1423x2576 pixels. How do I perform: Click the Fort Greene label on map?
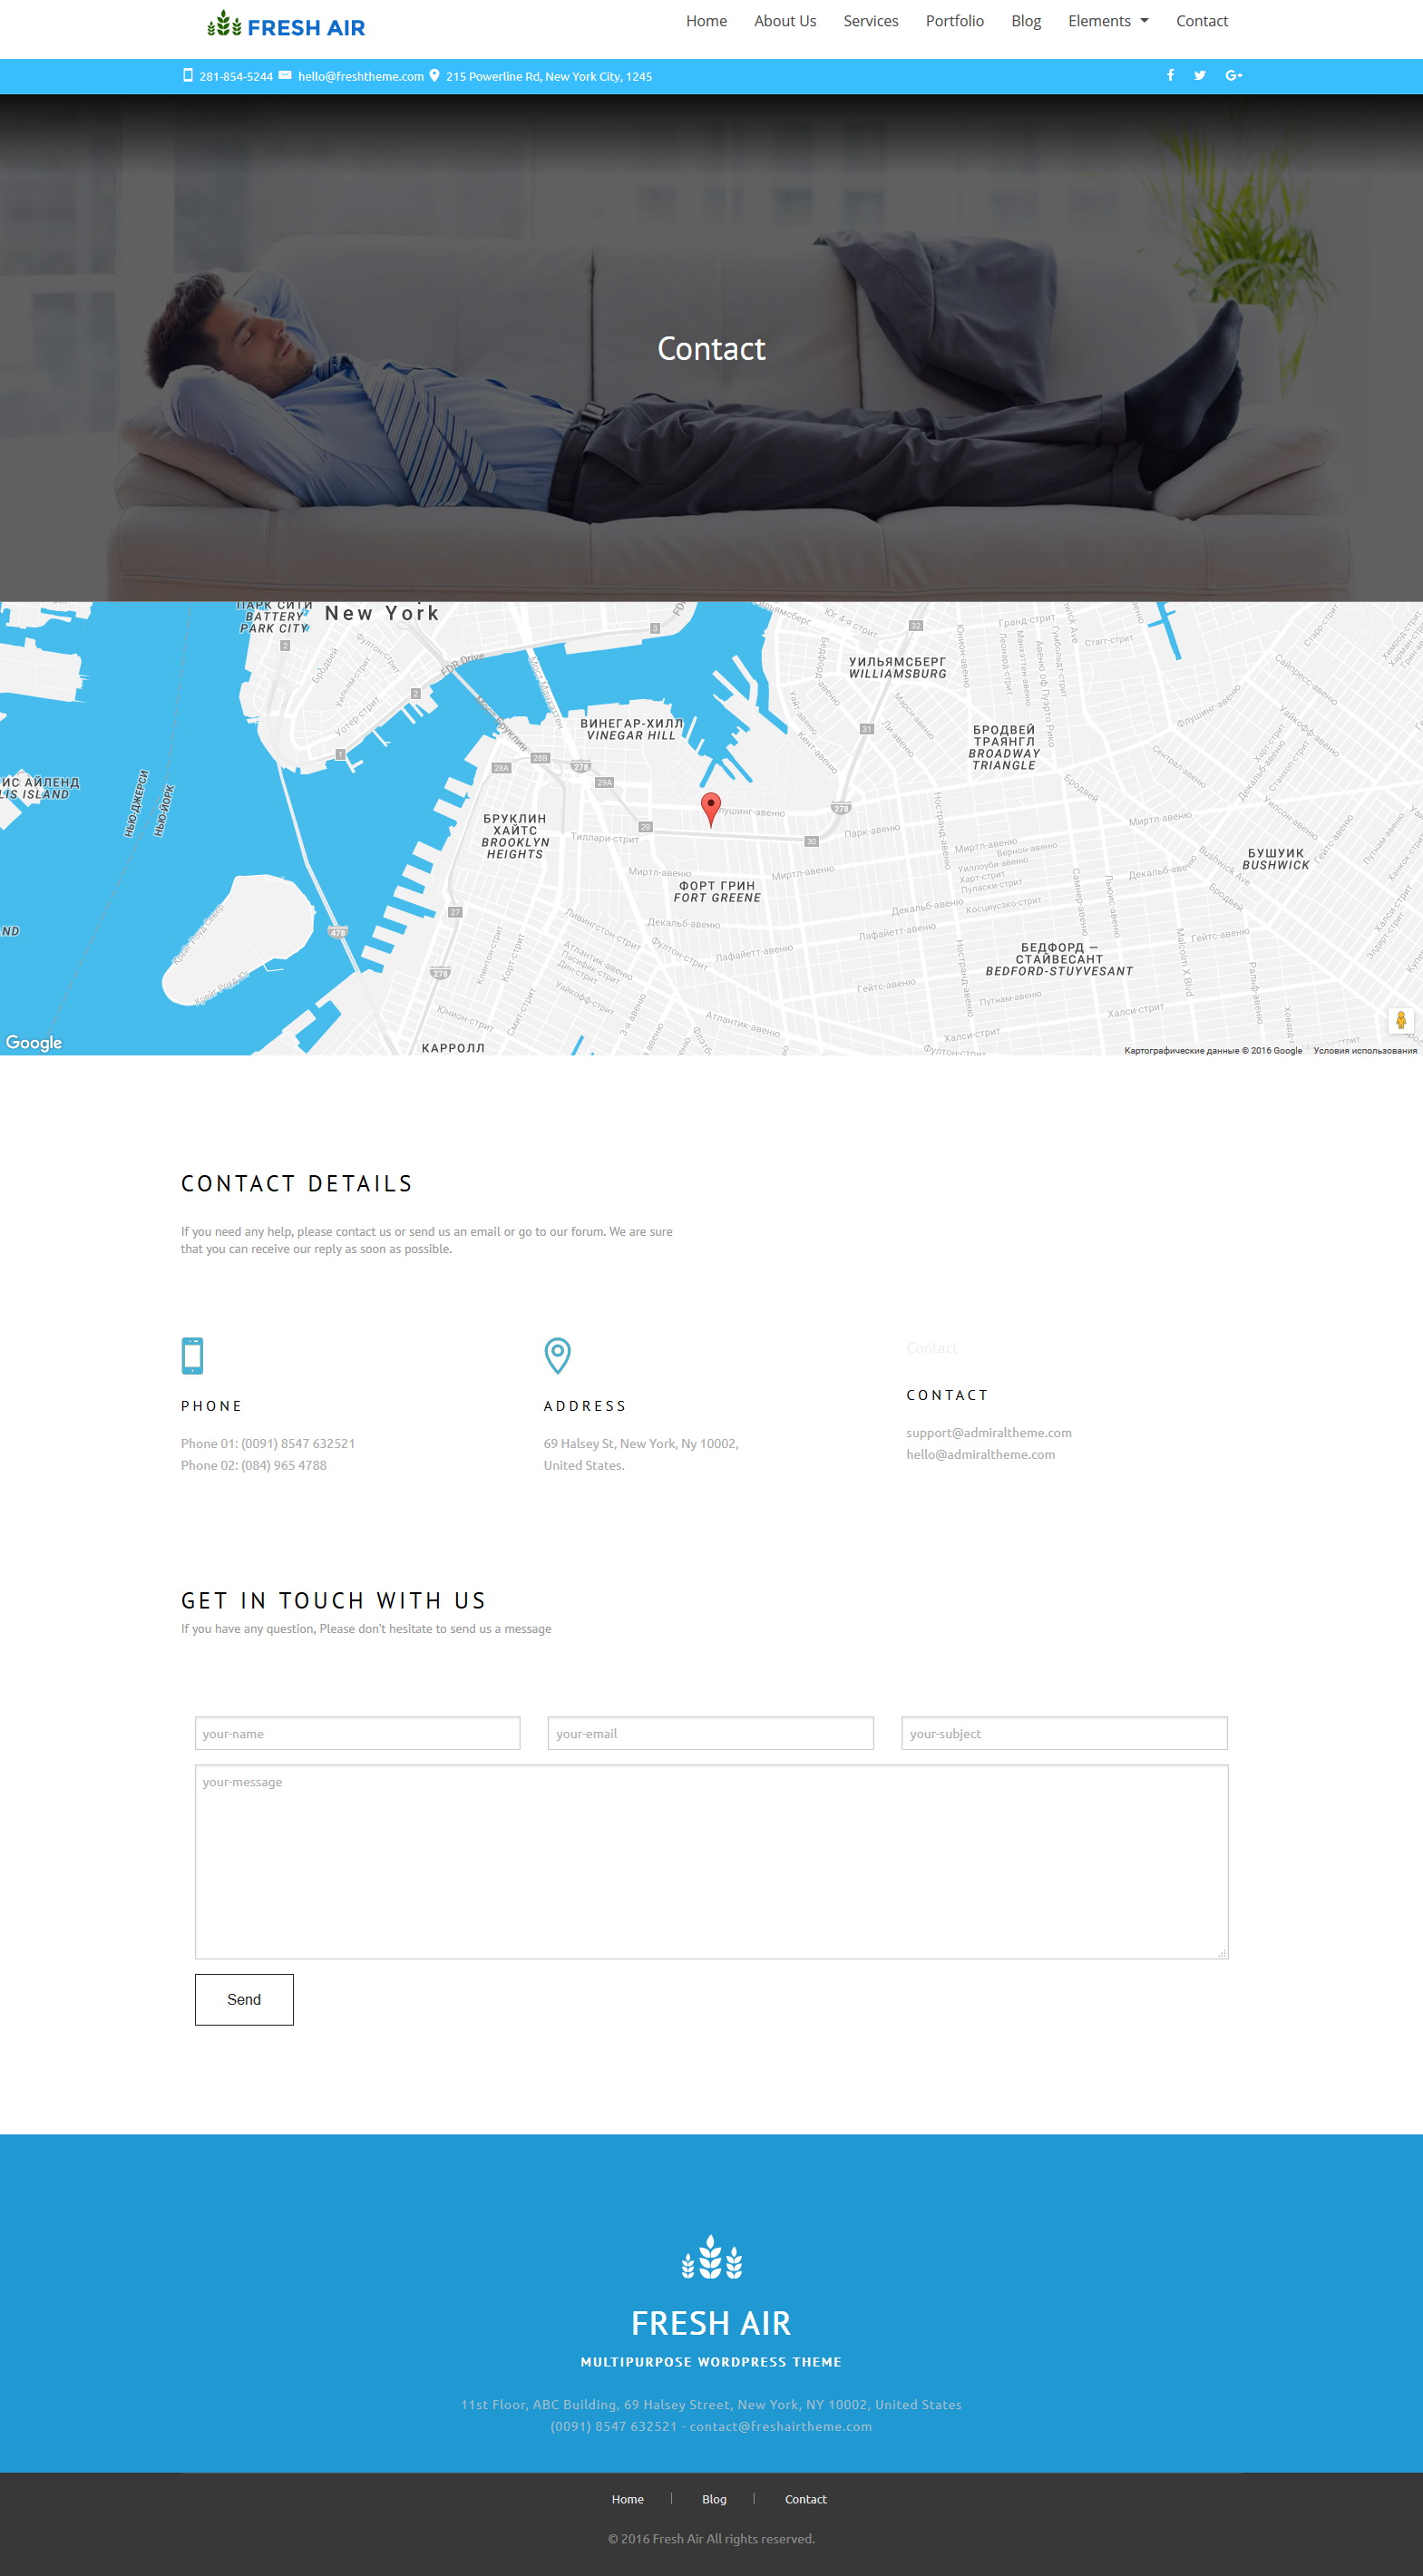[717, 892]
